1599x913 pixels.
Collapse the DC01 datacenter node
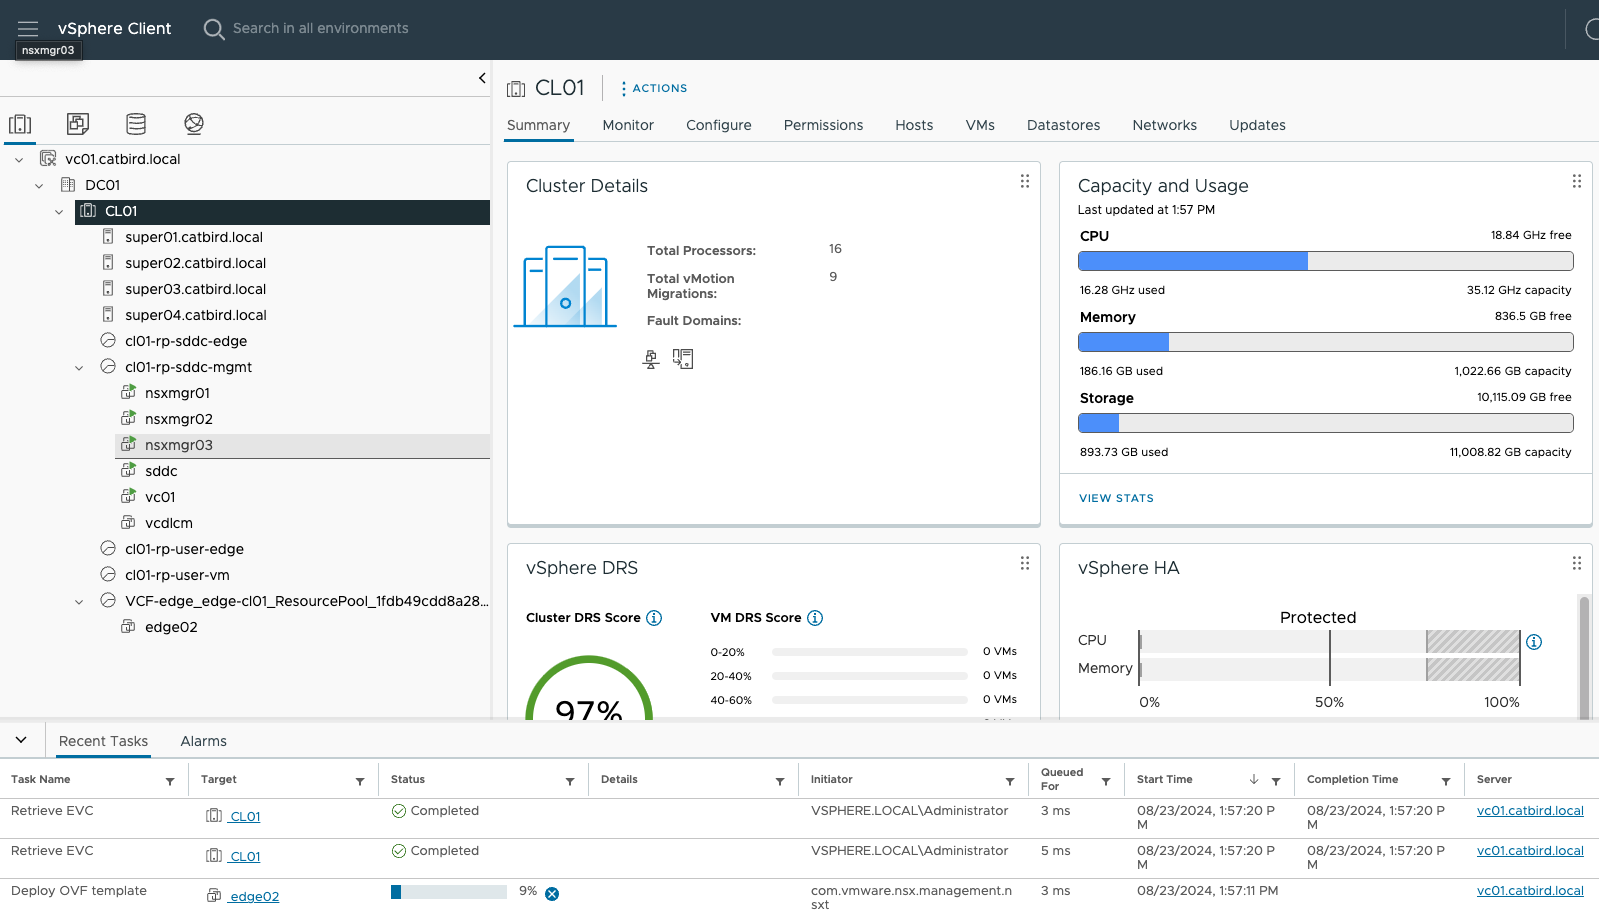click(x=39, y=185)
